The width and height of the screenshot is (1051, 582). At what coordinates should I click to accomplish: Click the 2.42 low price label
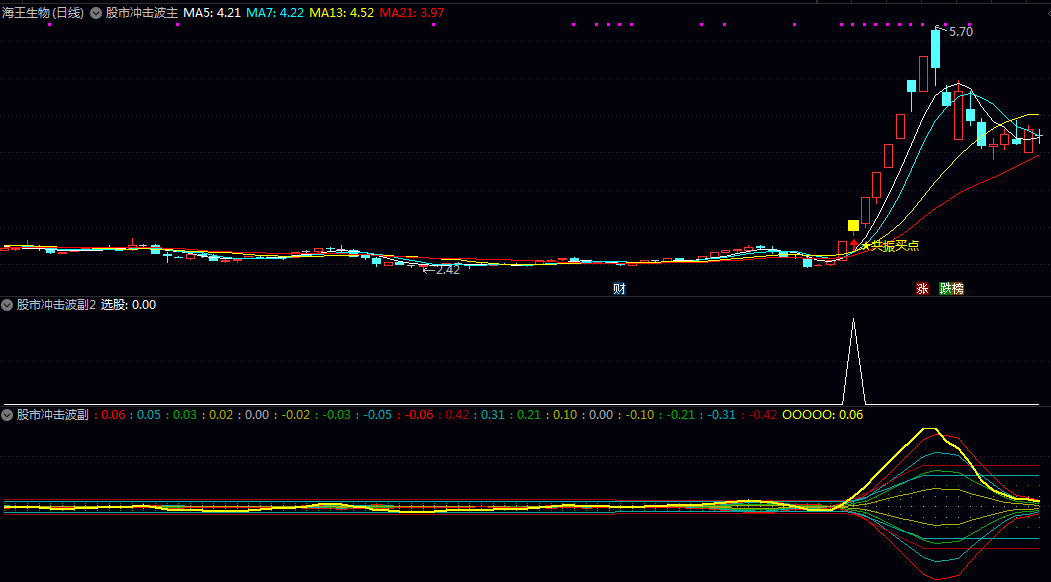coord(448,270)
